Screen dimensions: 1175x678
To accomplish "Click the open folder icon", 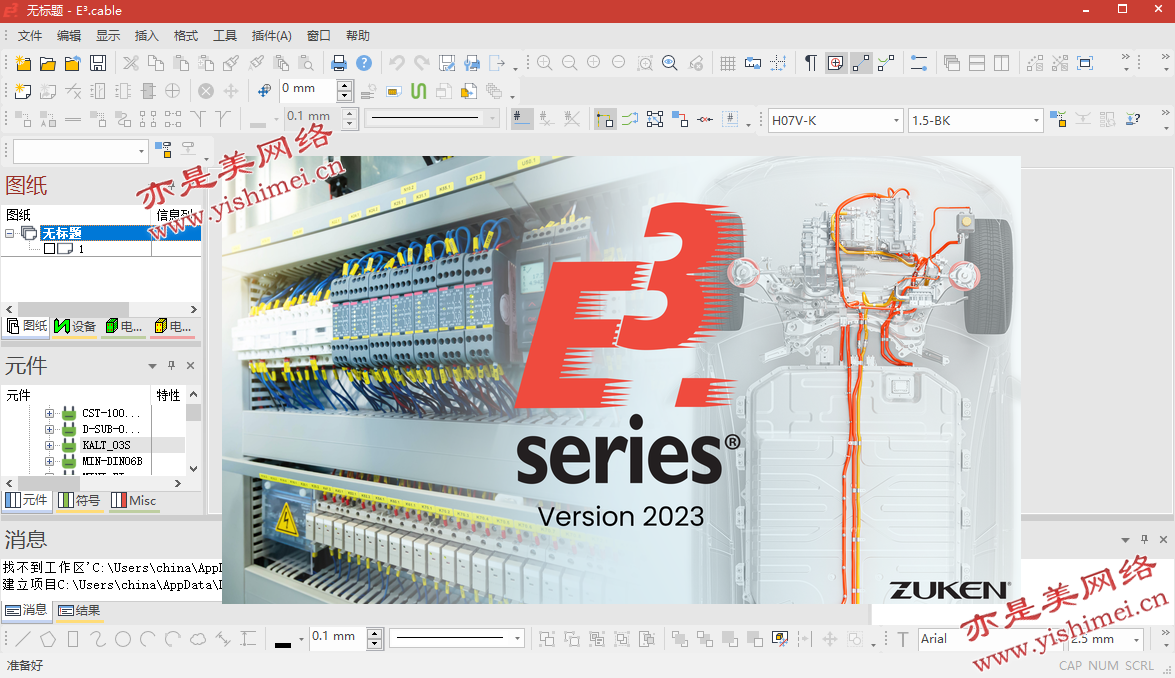I will (x=48, y=63).
